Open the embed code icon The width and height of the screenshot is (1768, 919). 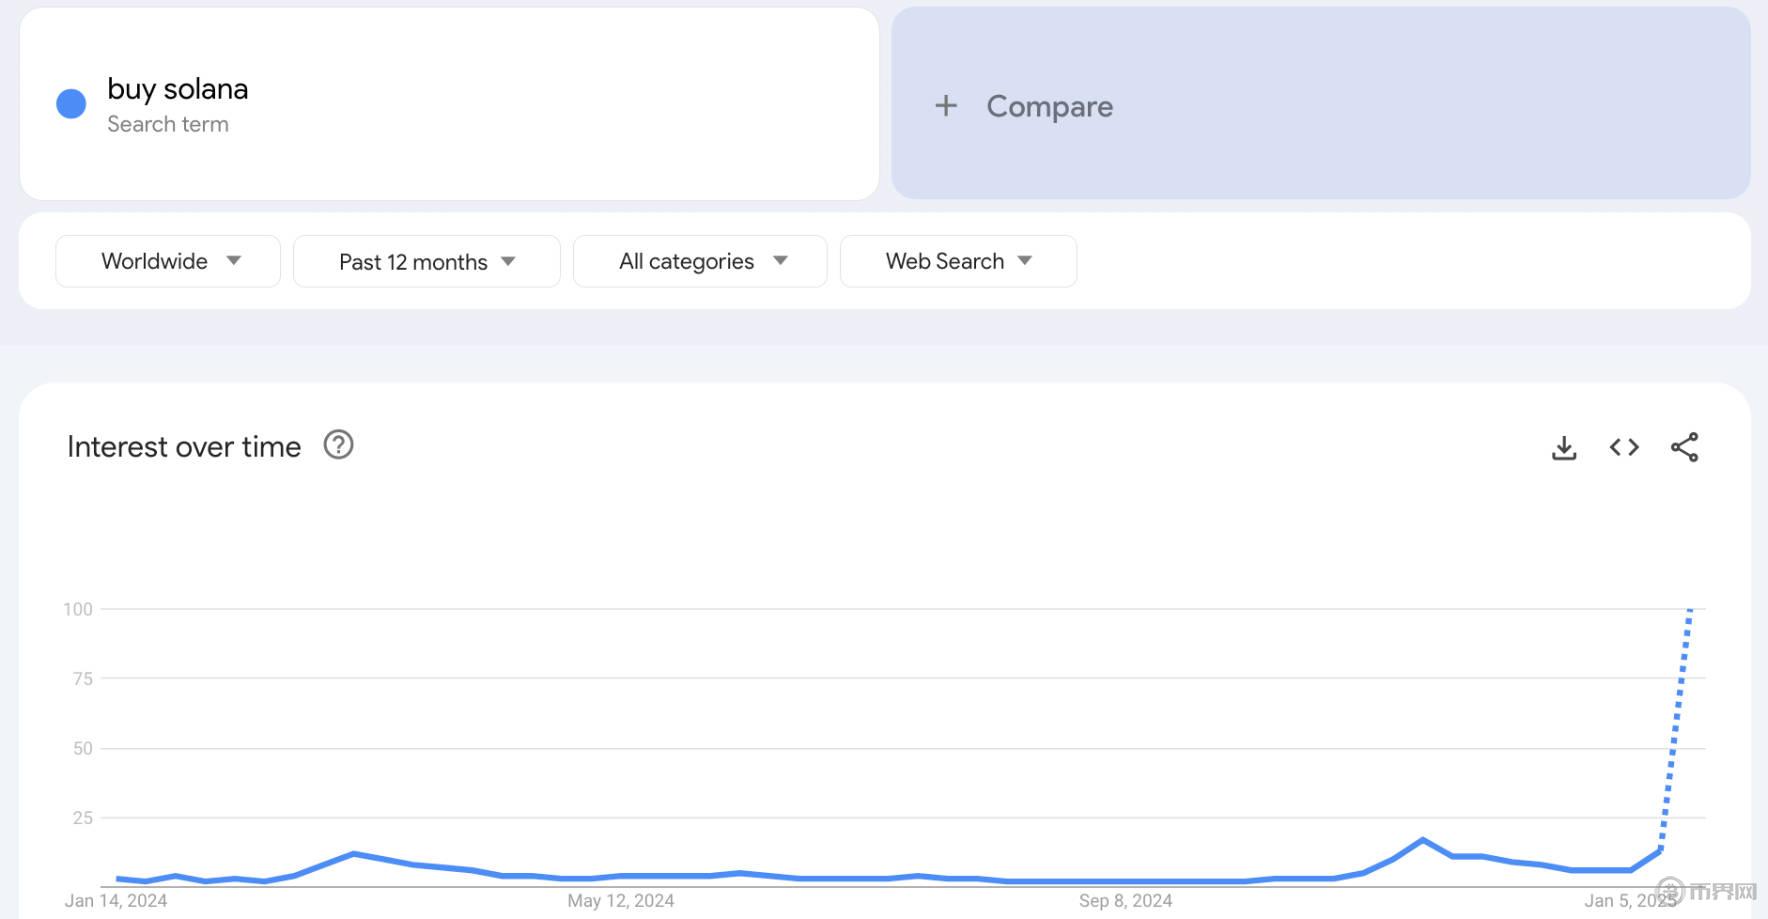(1624, 448)
